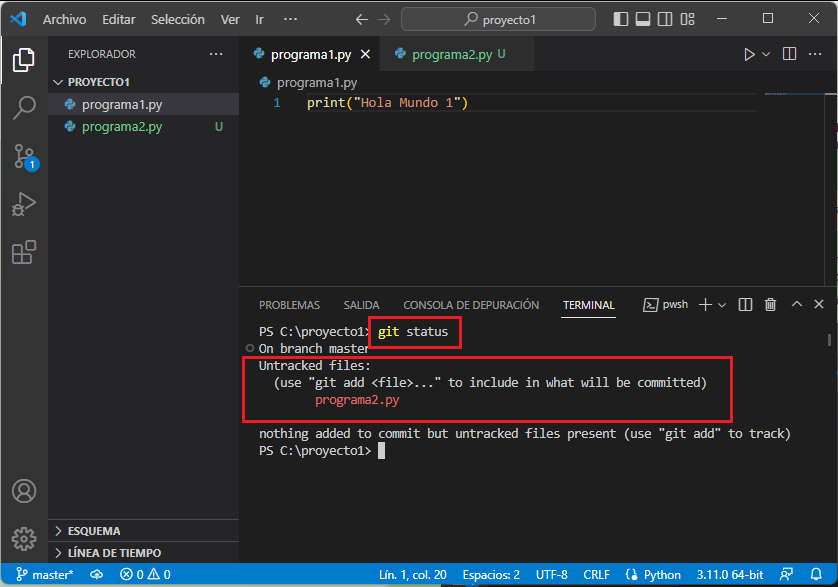
Task: Change indentation via Espacios: 2
Action: tap(491, 575)
